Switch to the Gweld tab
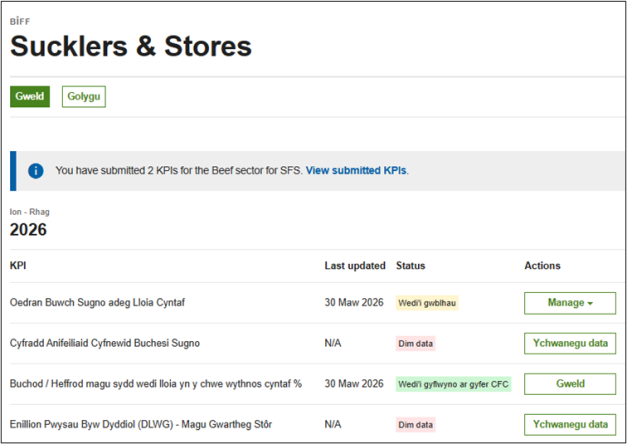 click(x=30, y=97)
